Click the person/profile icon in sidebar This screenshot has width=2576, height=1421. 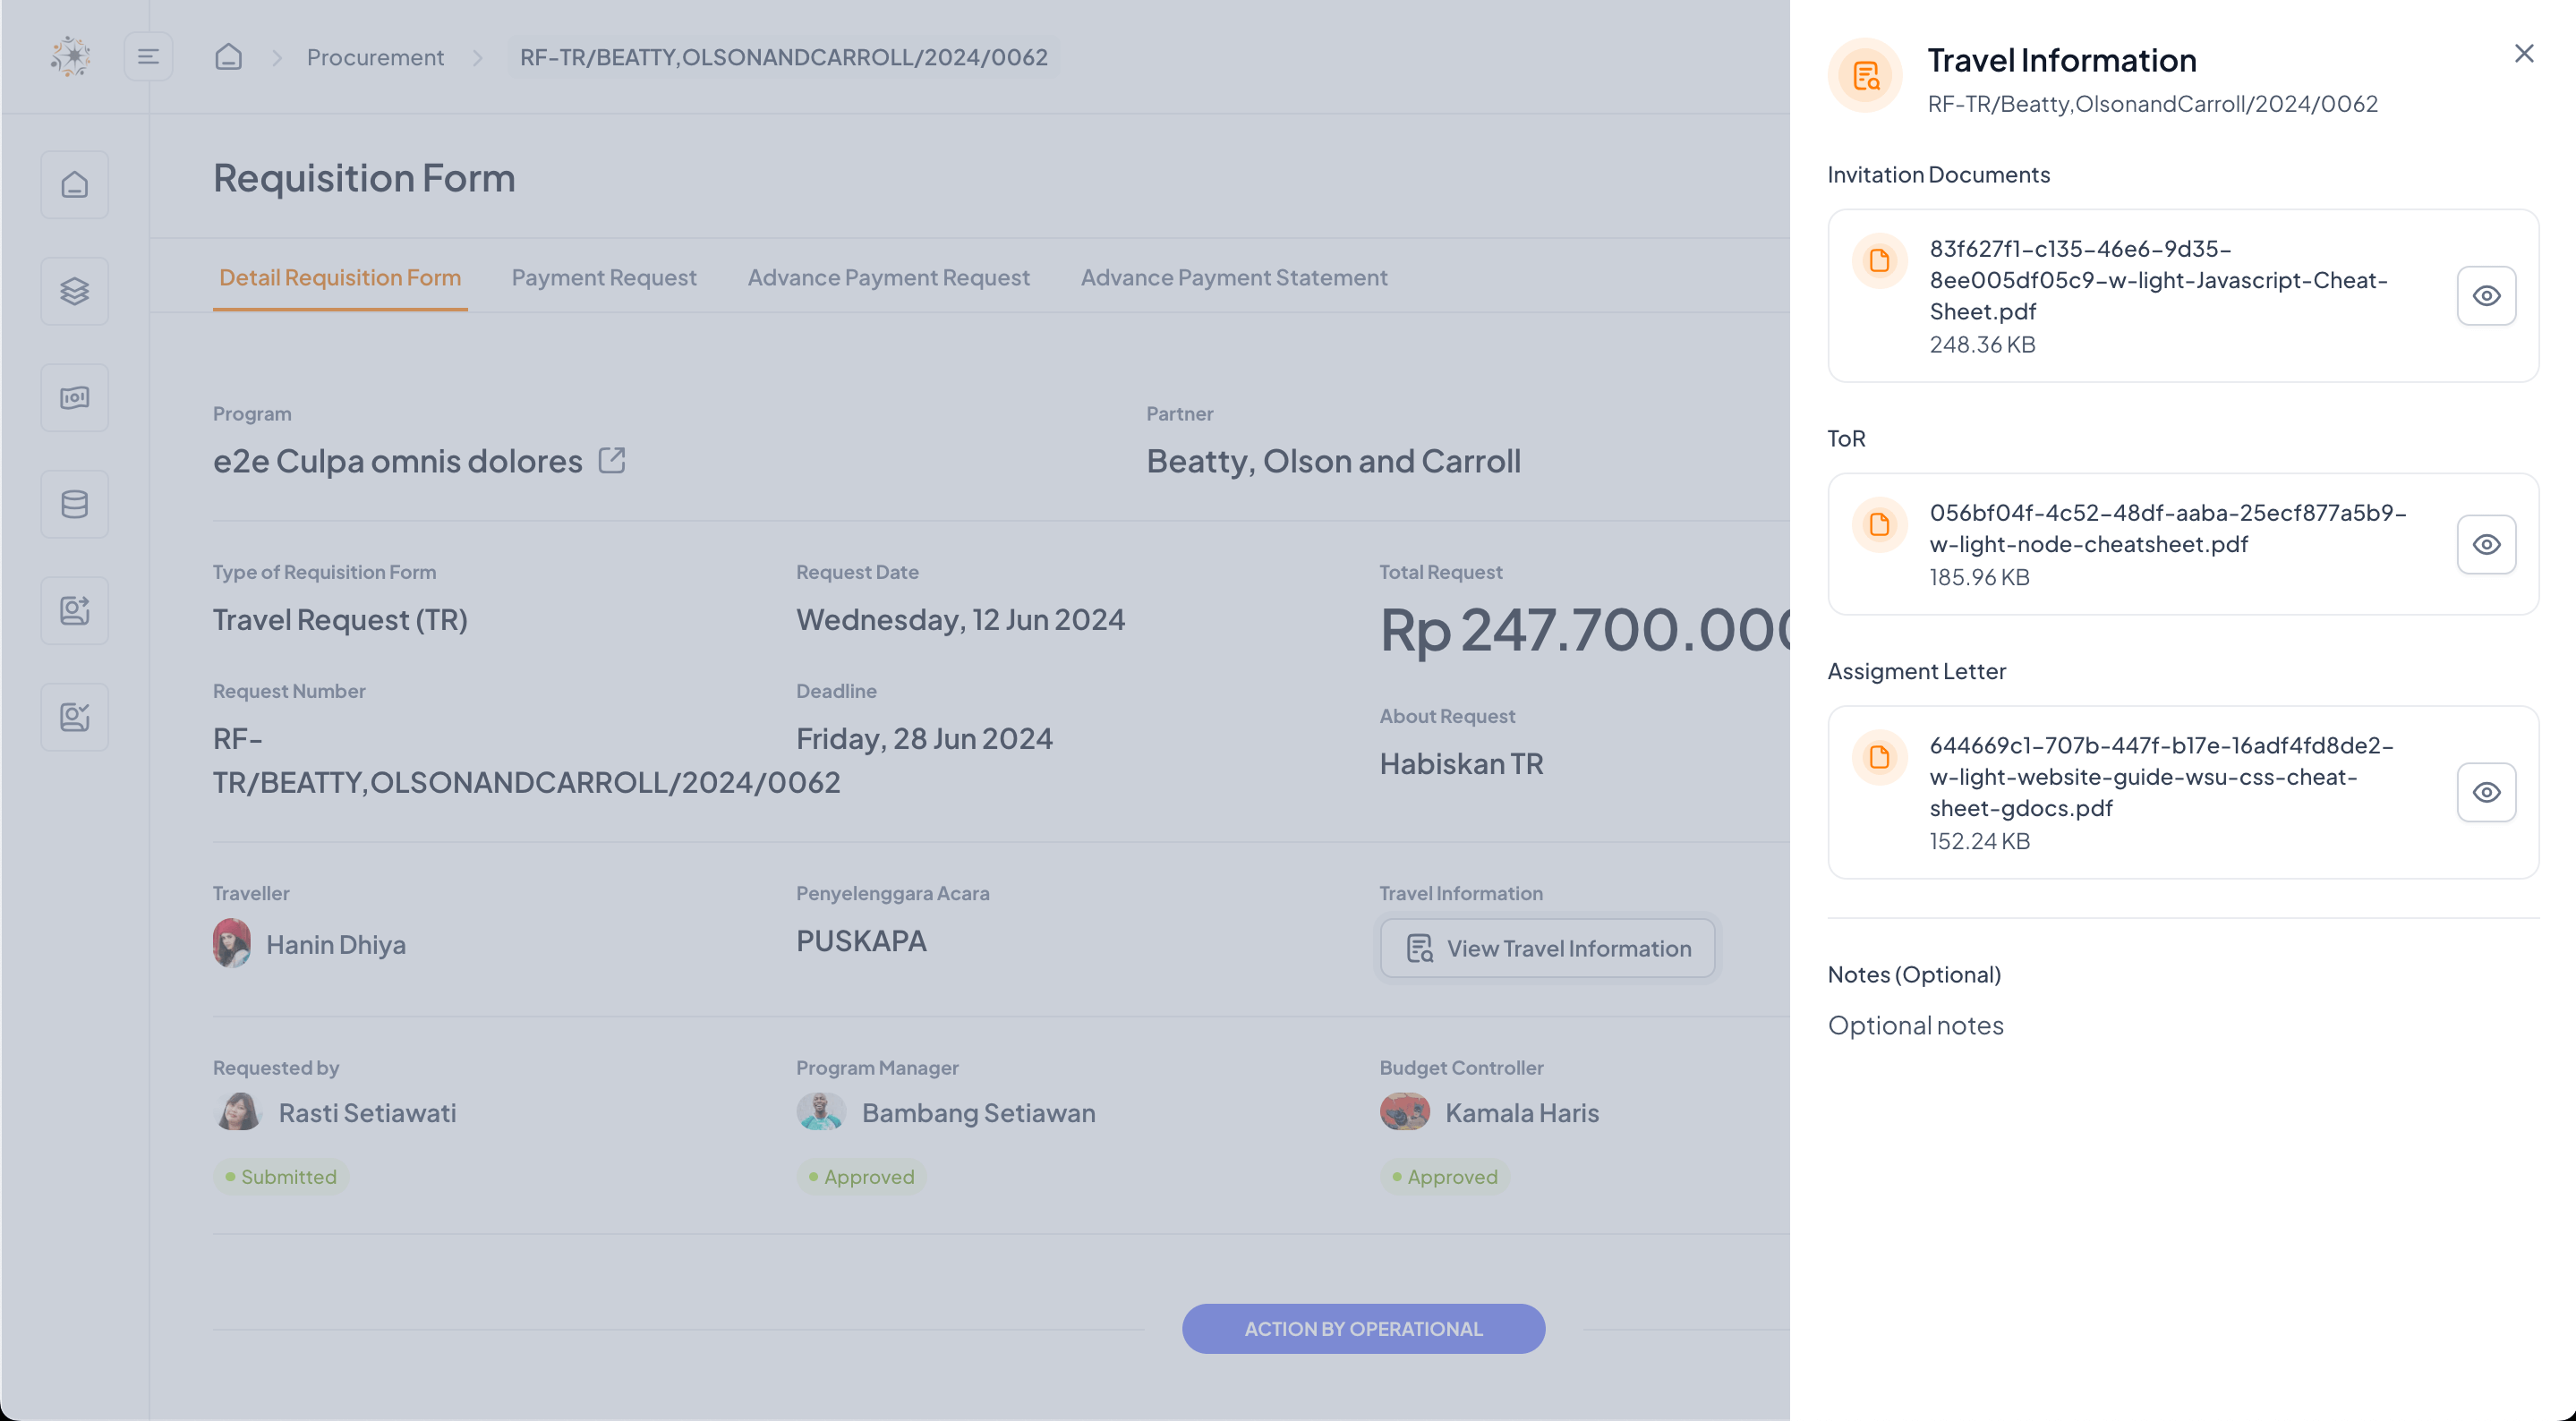[73, 611]
